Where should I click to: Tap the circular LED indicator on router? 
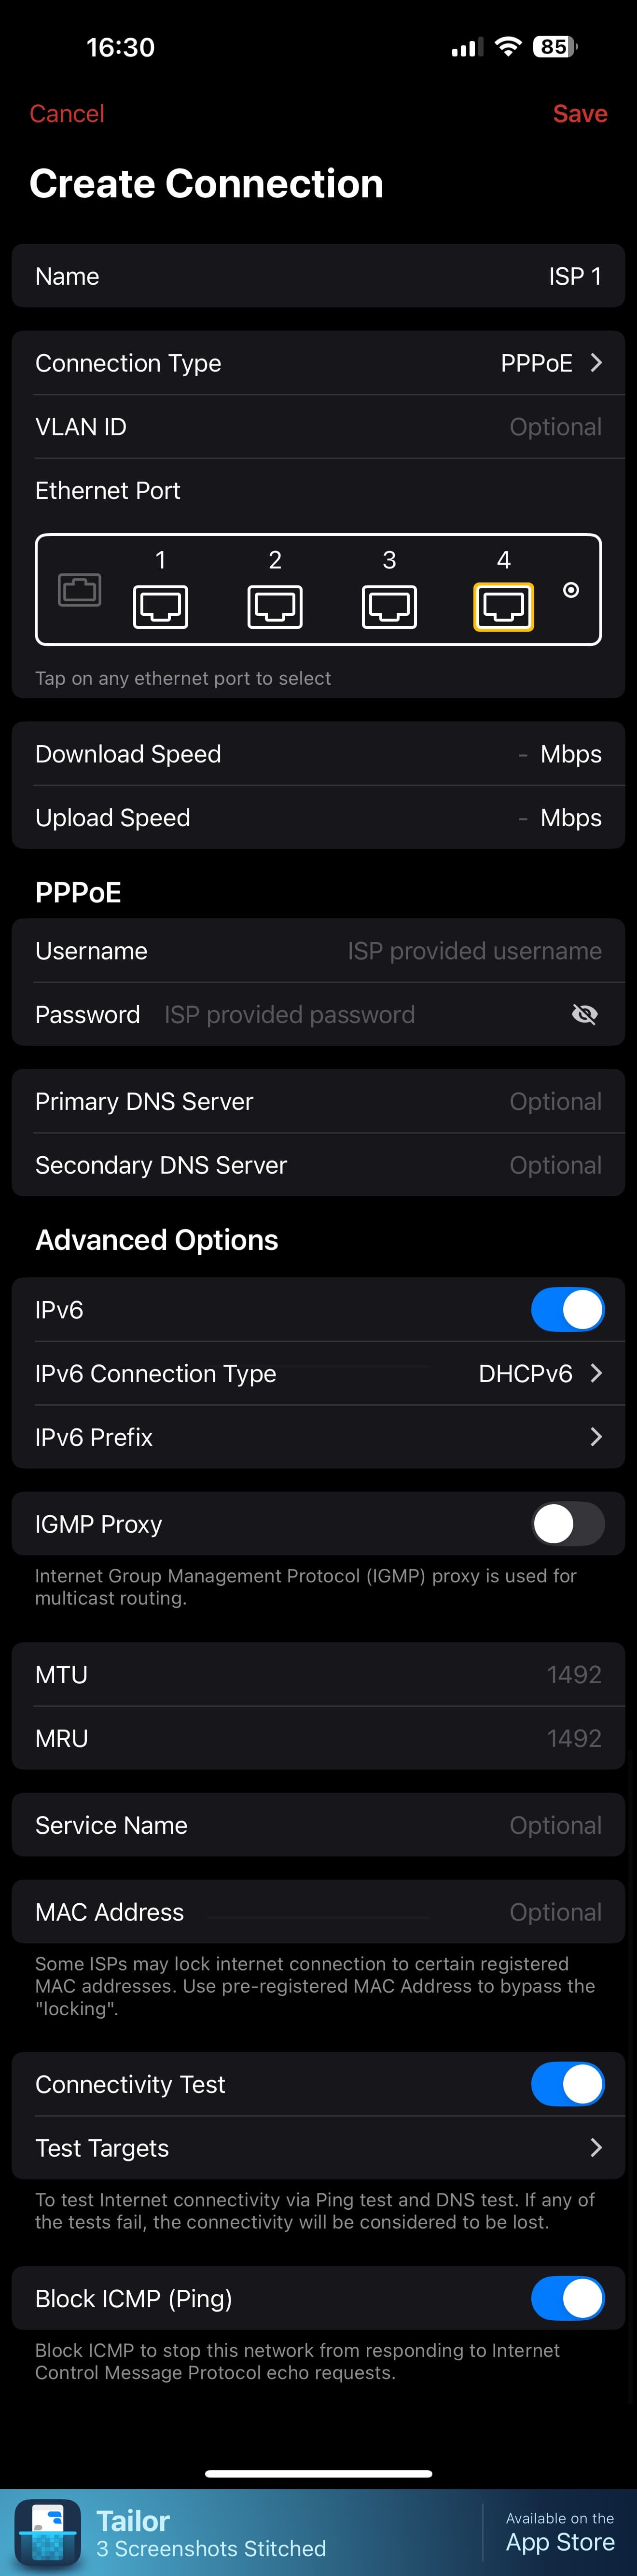click(571, 590)
